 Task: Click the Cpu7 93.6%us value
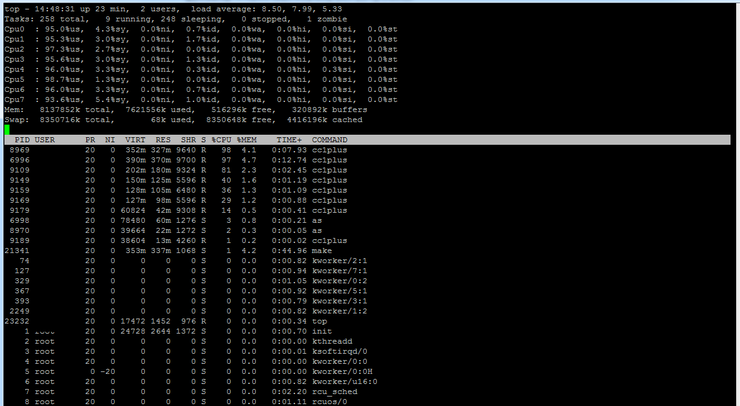(x=62, y=100)
